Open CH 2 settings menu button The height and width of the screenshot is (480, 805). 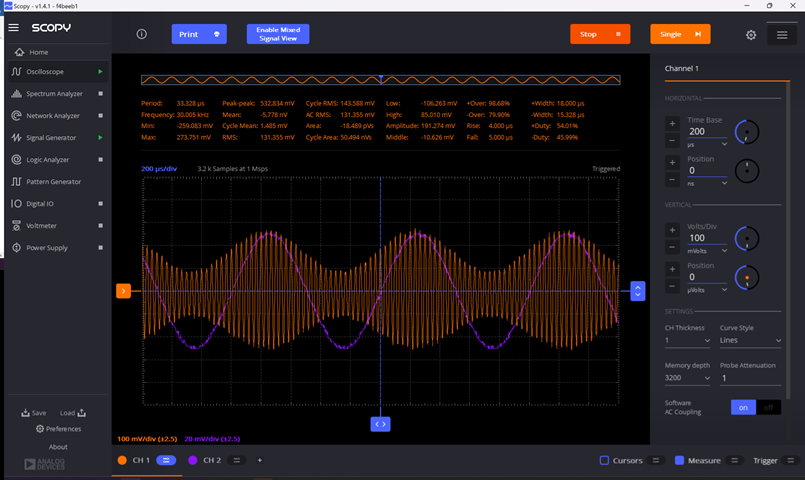click(x=237, y=460)
